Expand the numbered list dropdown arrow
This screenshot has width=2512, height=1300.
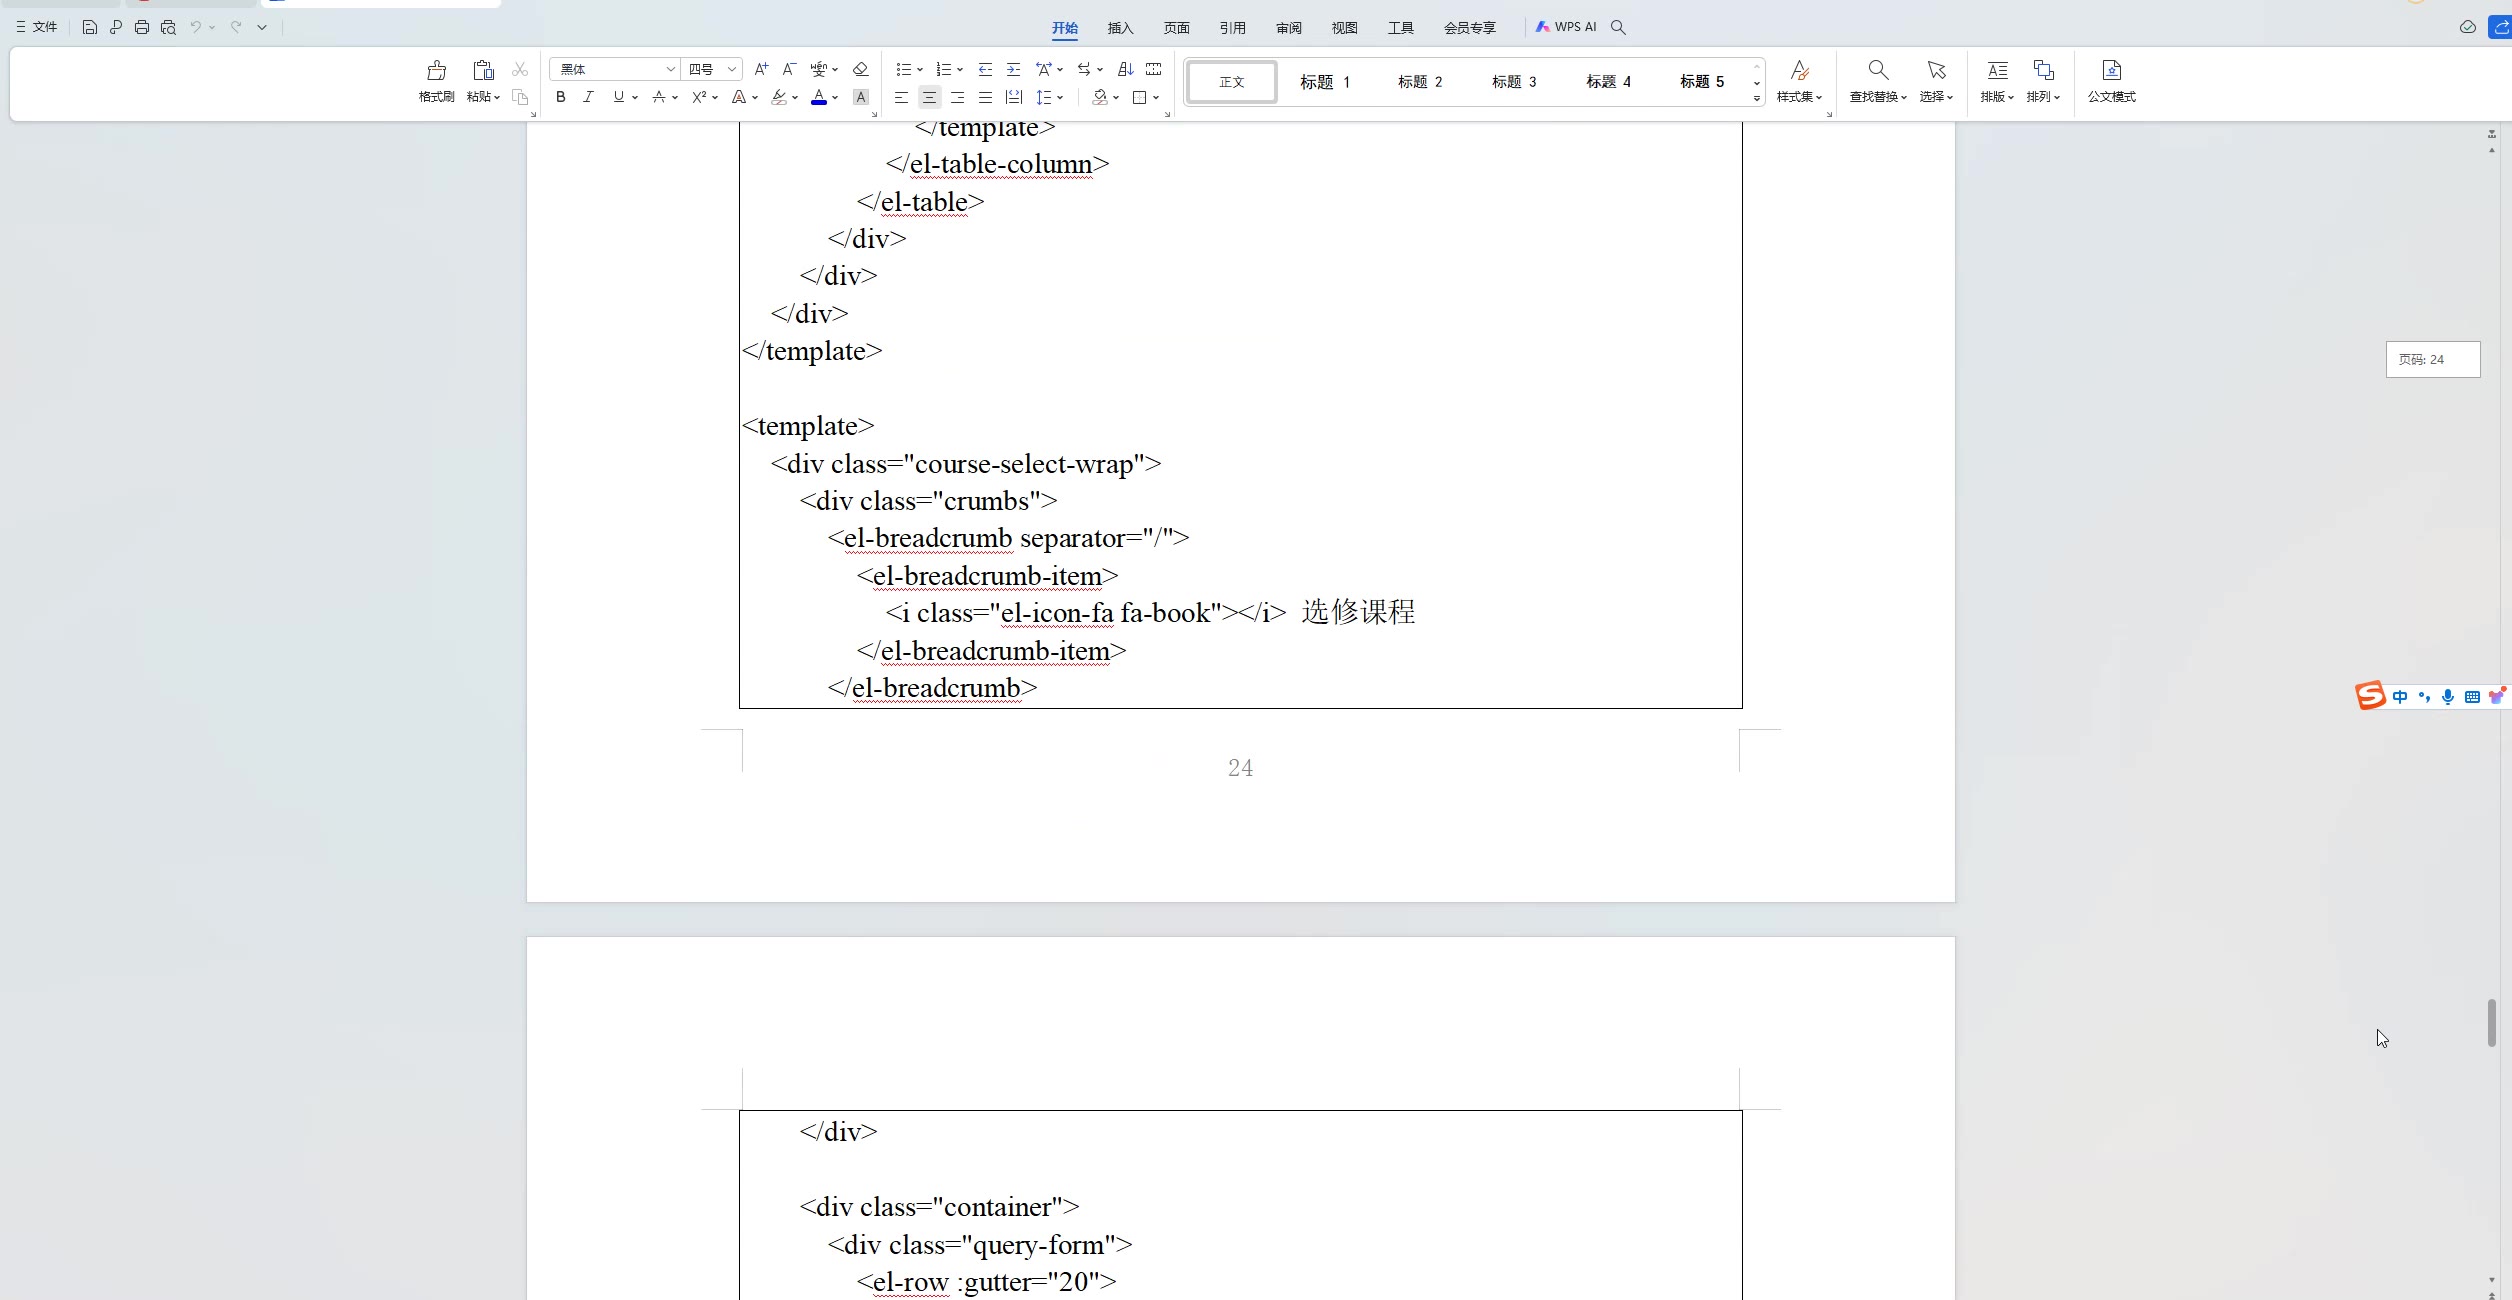tap(960, 70)
